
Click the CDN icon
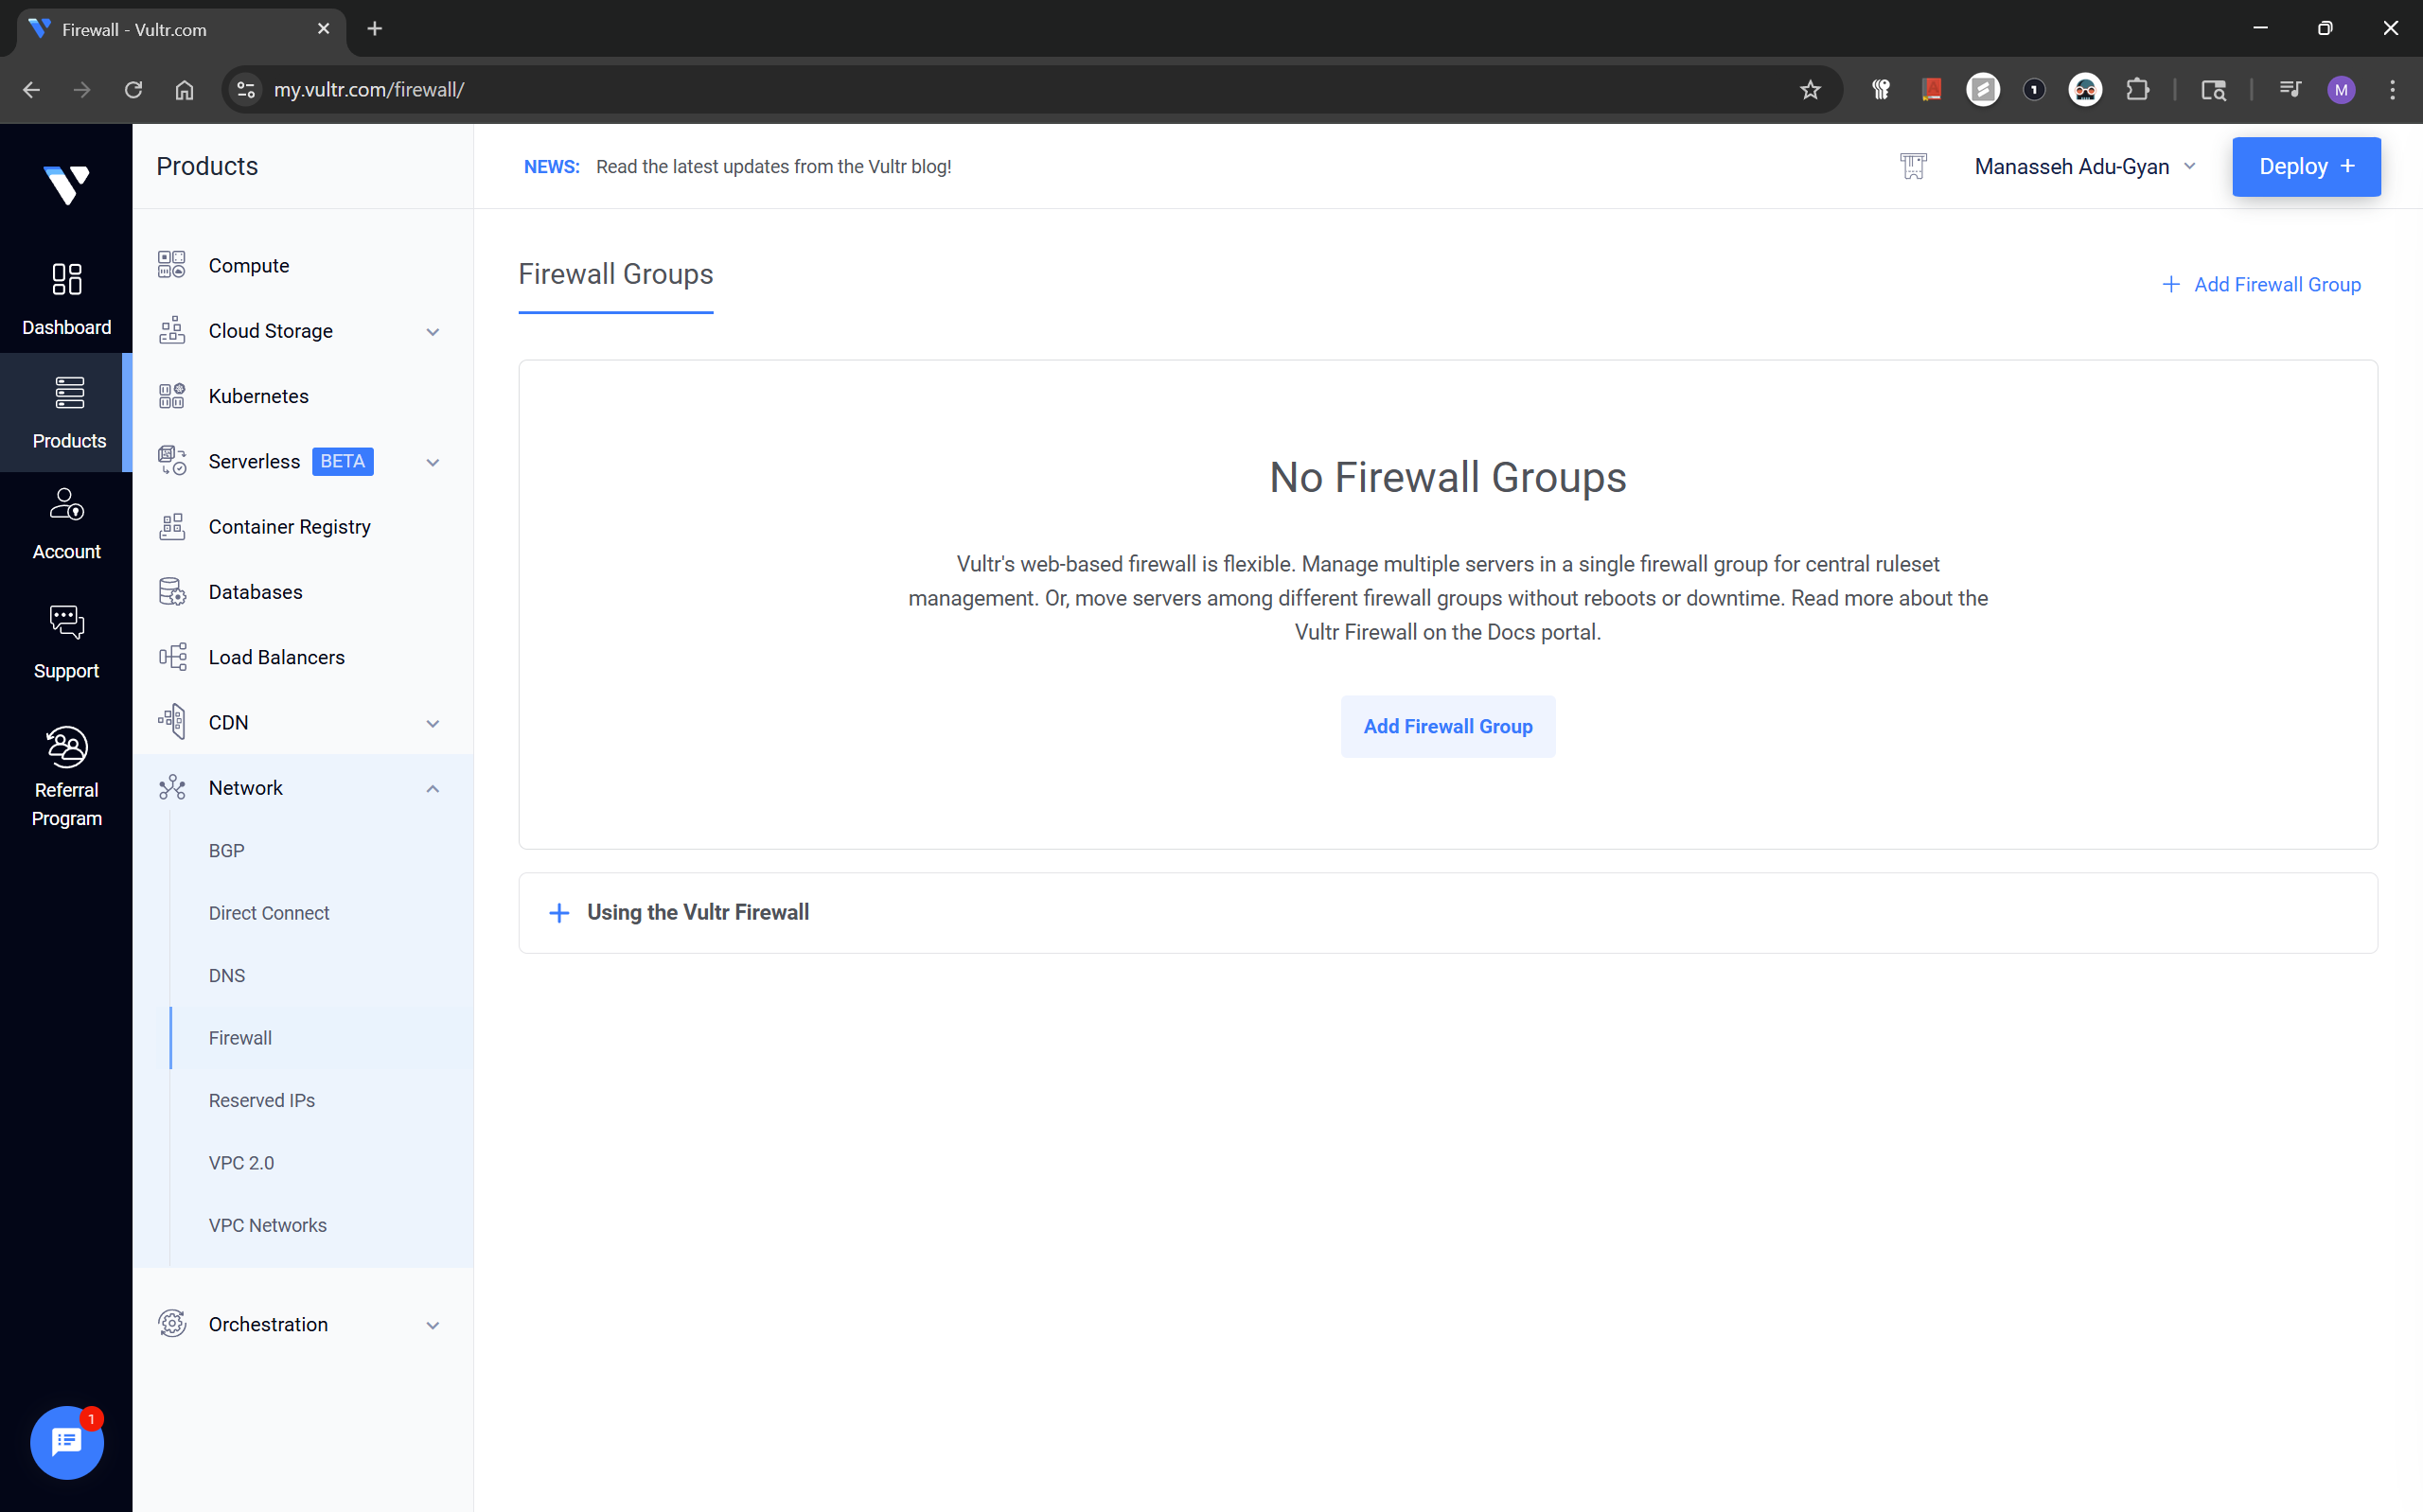pos(172,722)
